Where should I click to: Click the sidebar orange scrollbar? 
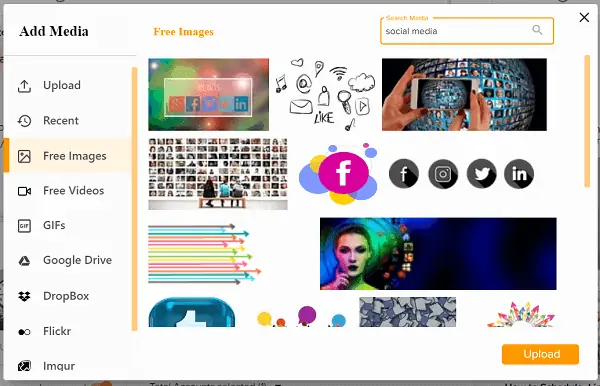(x=134, y=199)
